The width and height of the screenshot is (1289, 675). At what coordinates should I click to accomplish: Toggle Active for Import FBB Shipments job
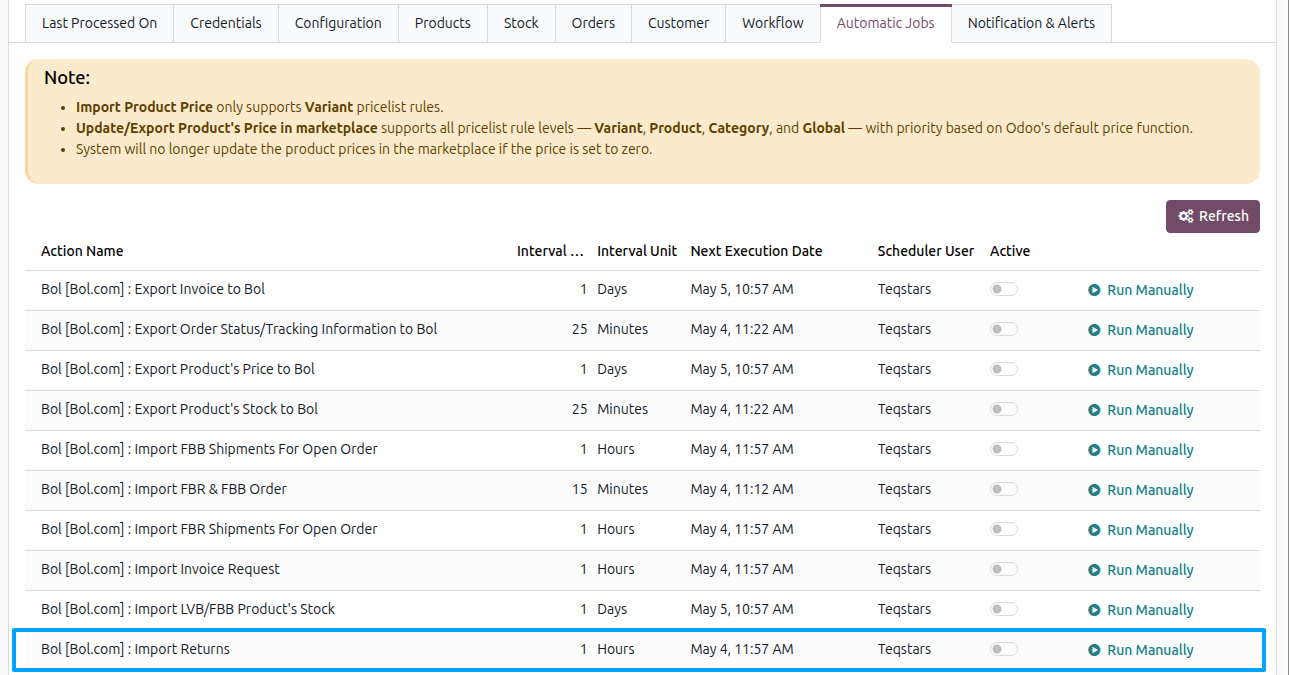tap(1004, 449)
